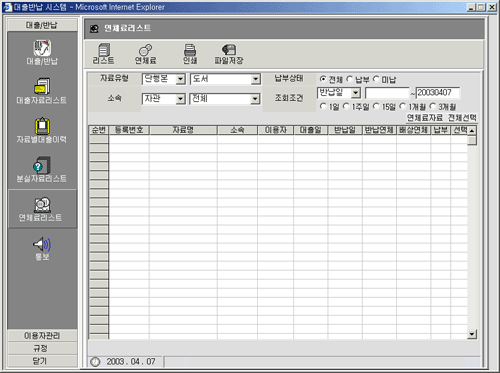This screenshot has height=373, width=500.
Task: Click the clock icon in status bar
Action: tap(95, 362)
